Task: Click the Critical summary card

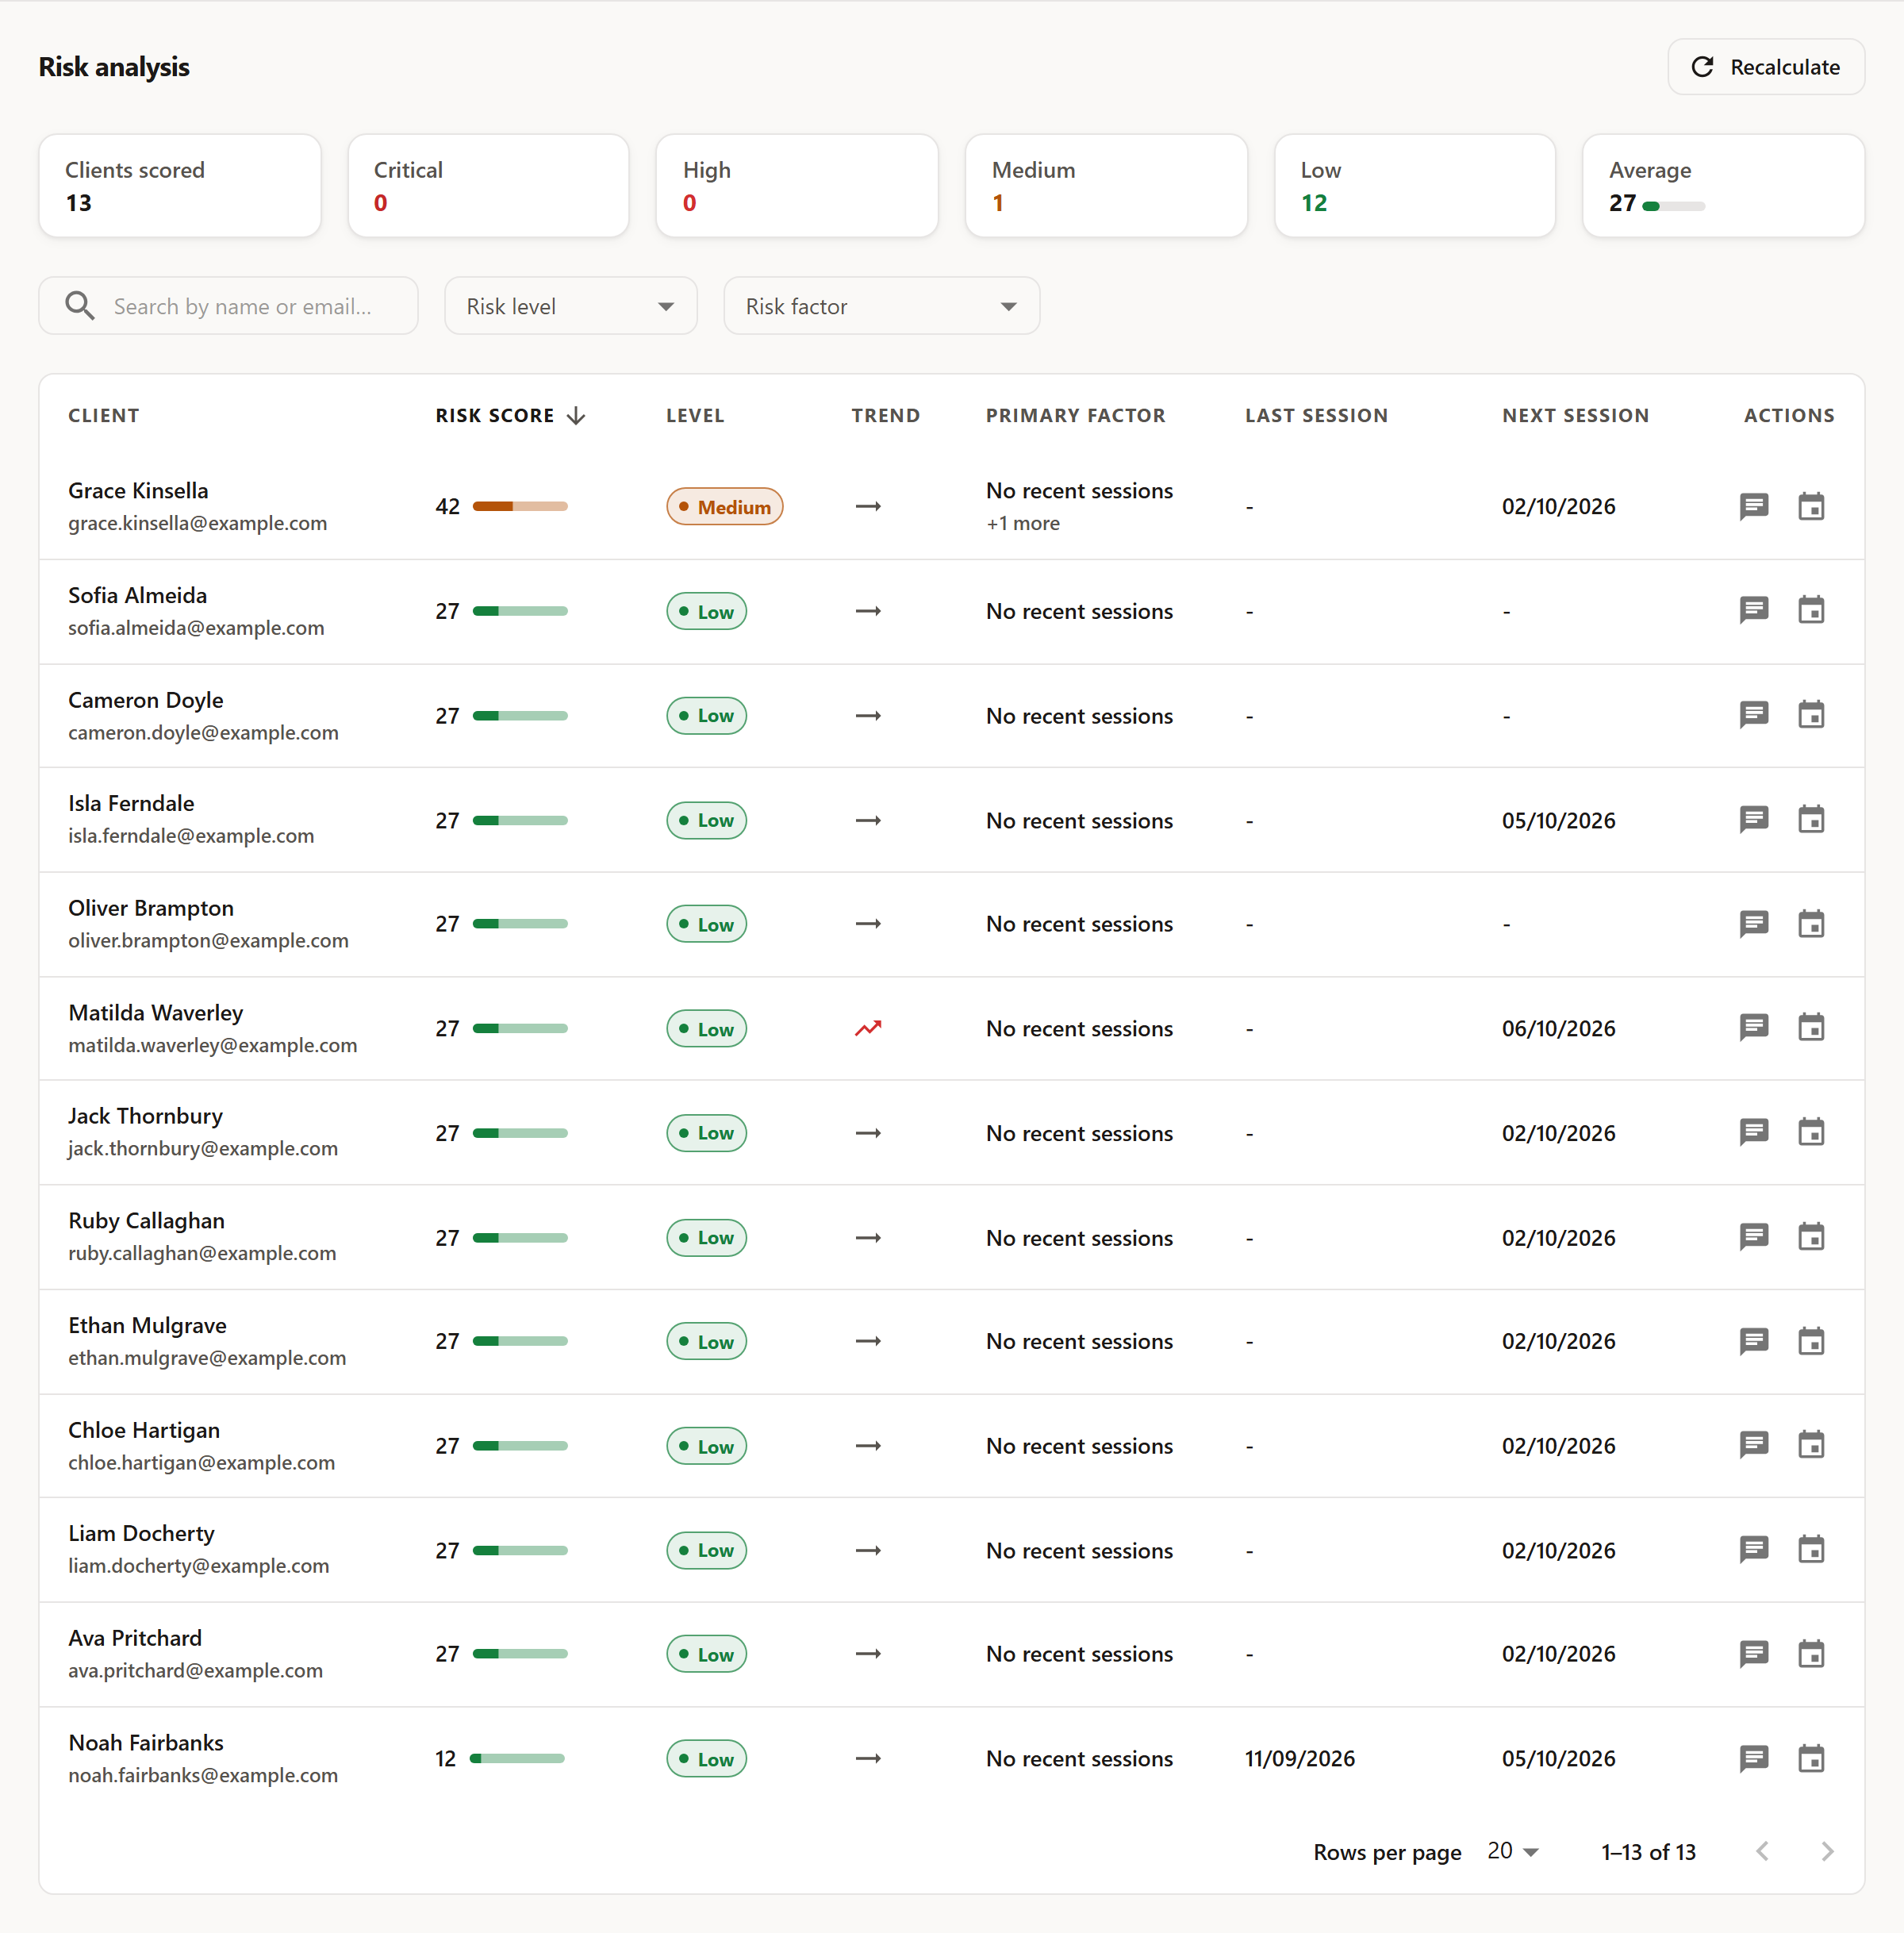Action: click(488, 186)
